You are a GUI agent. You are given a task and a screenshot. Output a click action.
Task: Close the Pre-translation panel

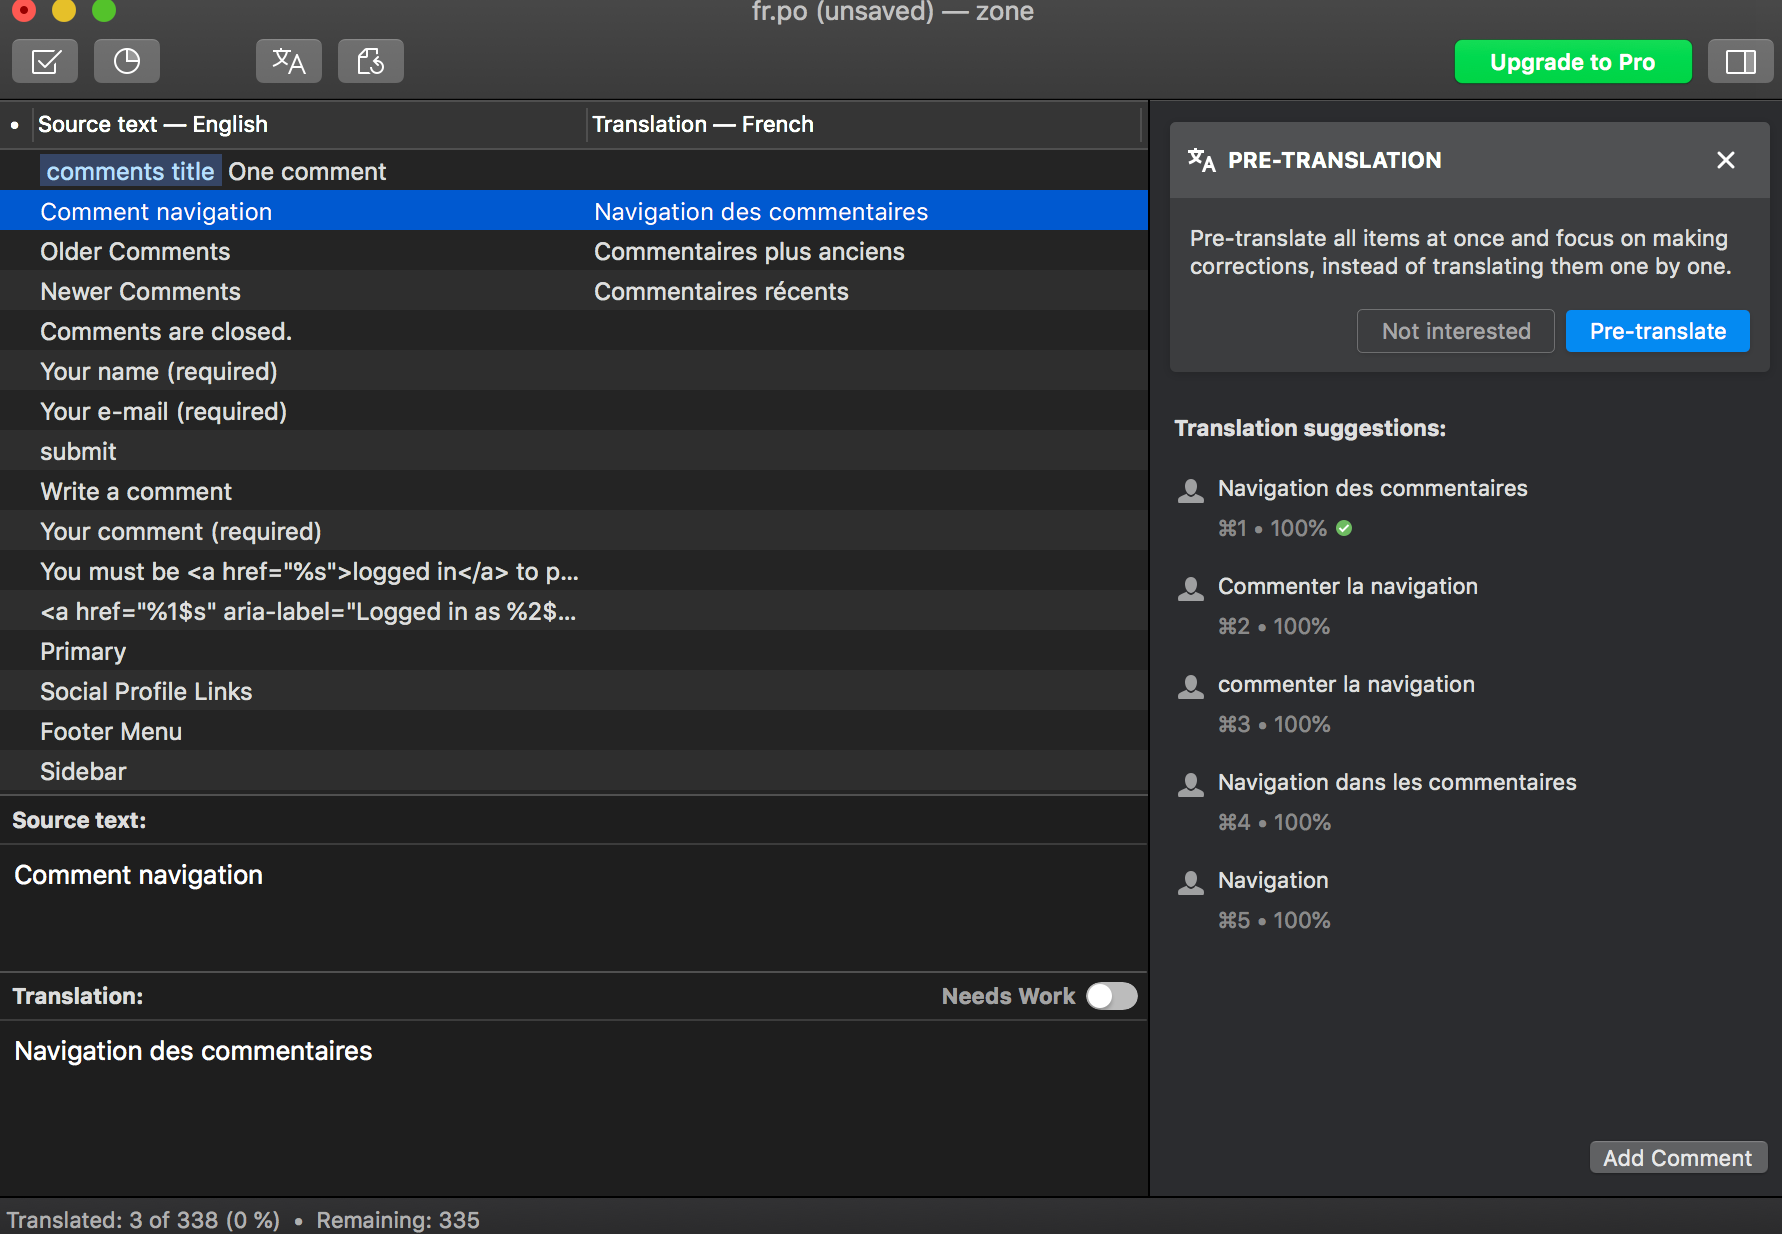click(x=1725, y=160)
